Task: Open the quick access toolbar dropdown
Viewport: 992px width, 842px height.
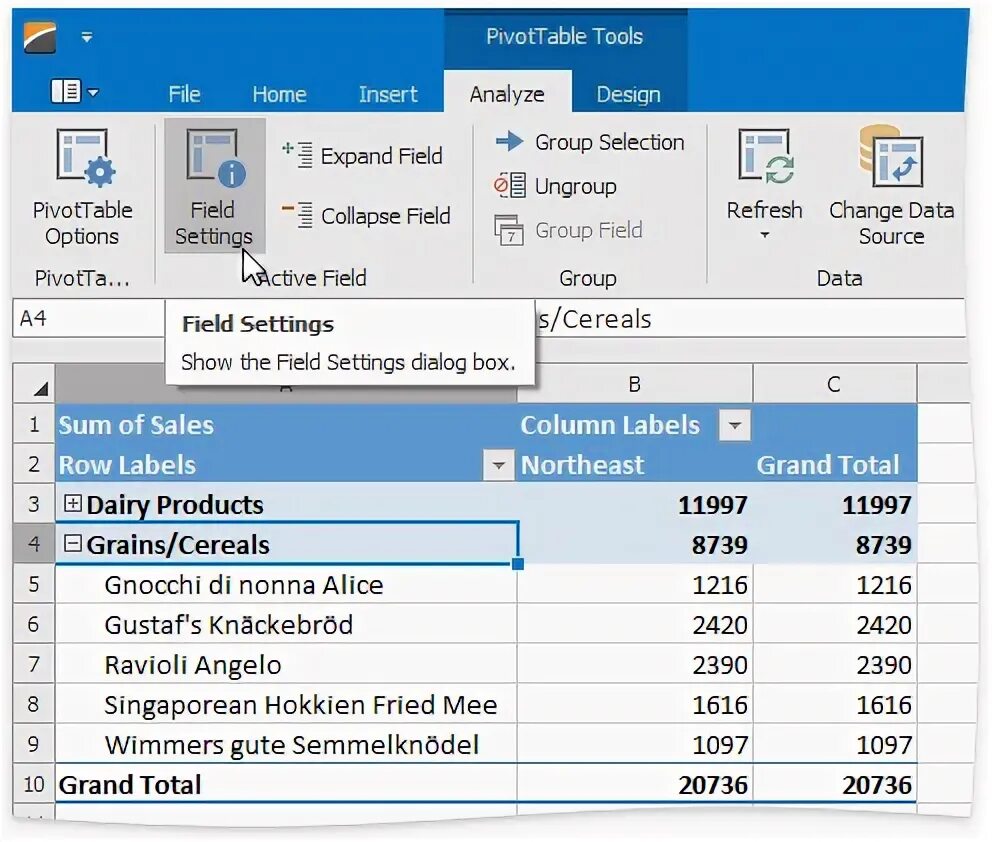Action: (x=87, y=37)
